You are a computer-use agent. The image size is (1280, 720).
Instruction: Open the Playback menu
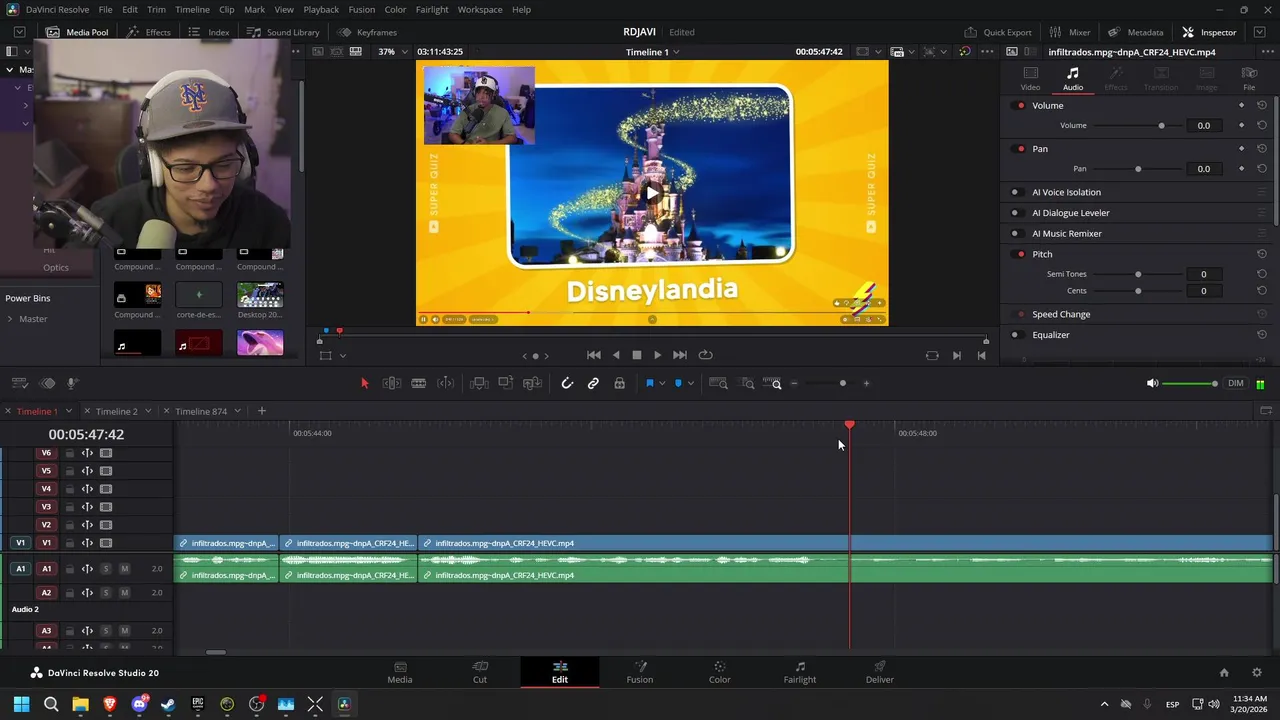(x=321, y=9)
